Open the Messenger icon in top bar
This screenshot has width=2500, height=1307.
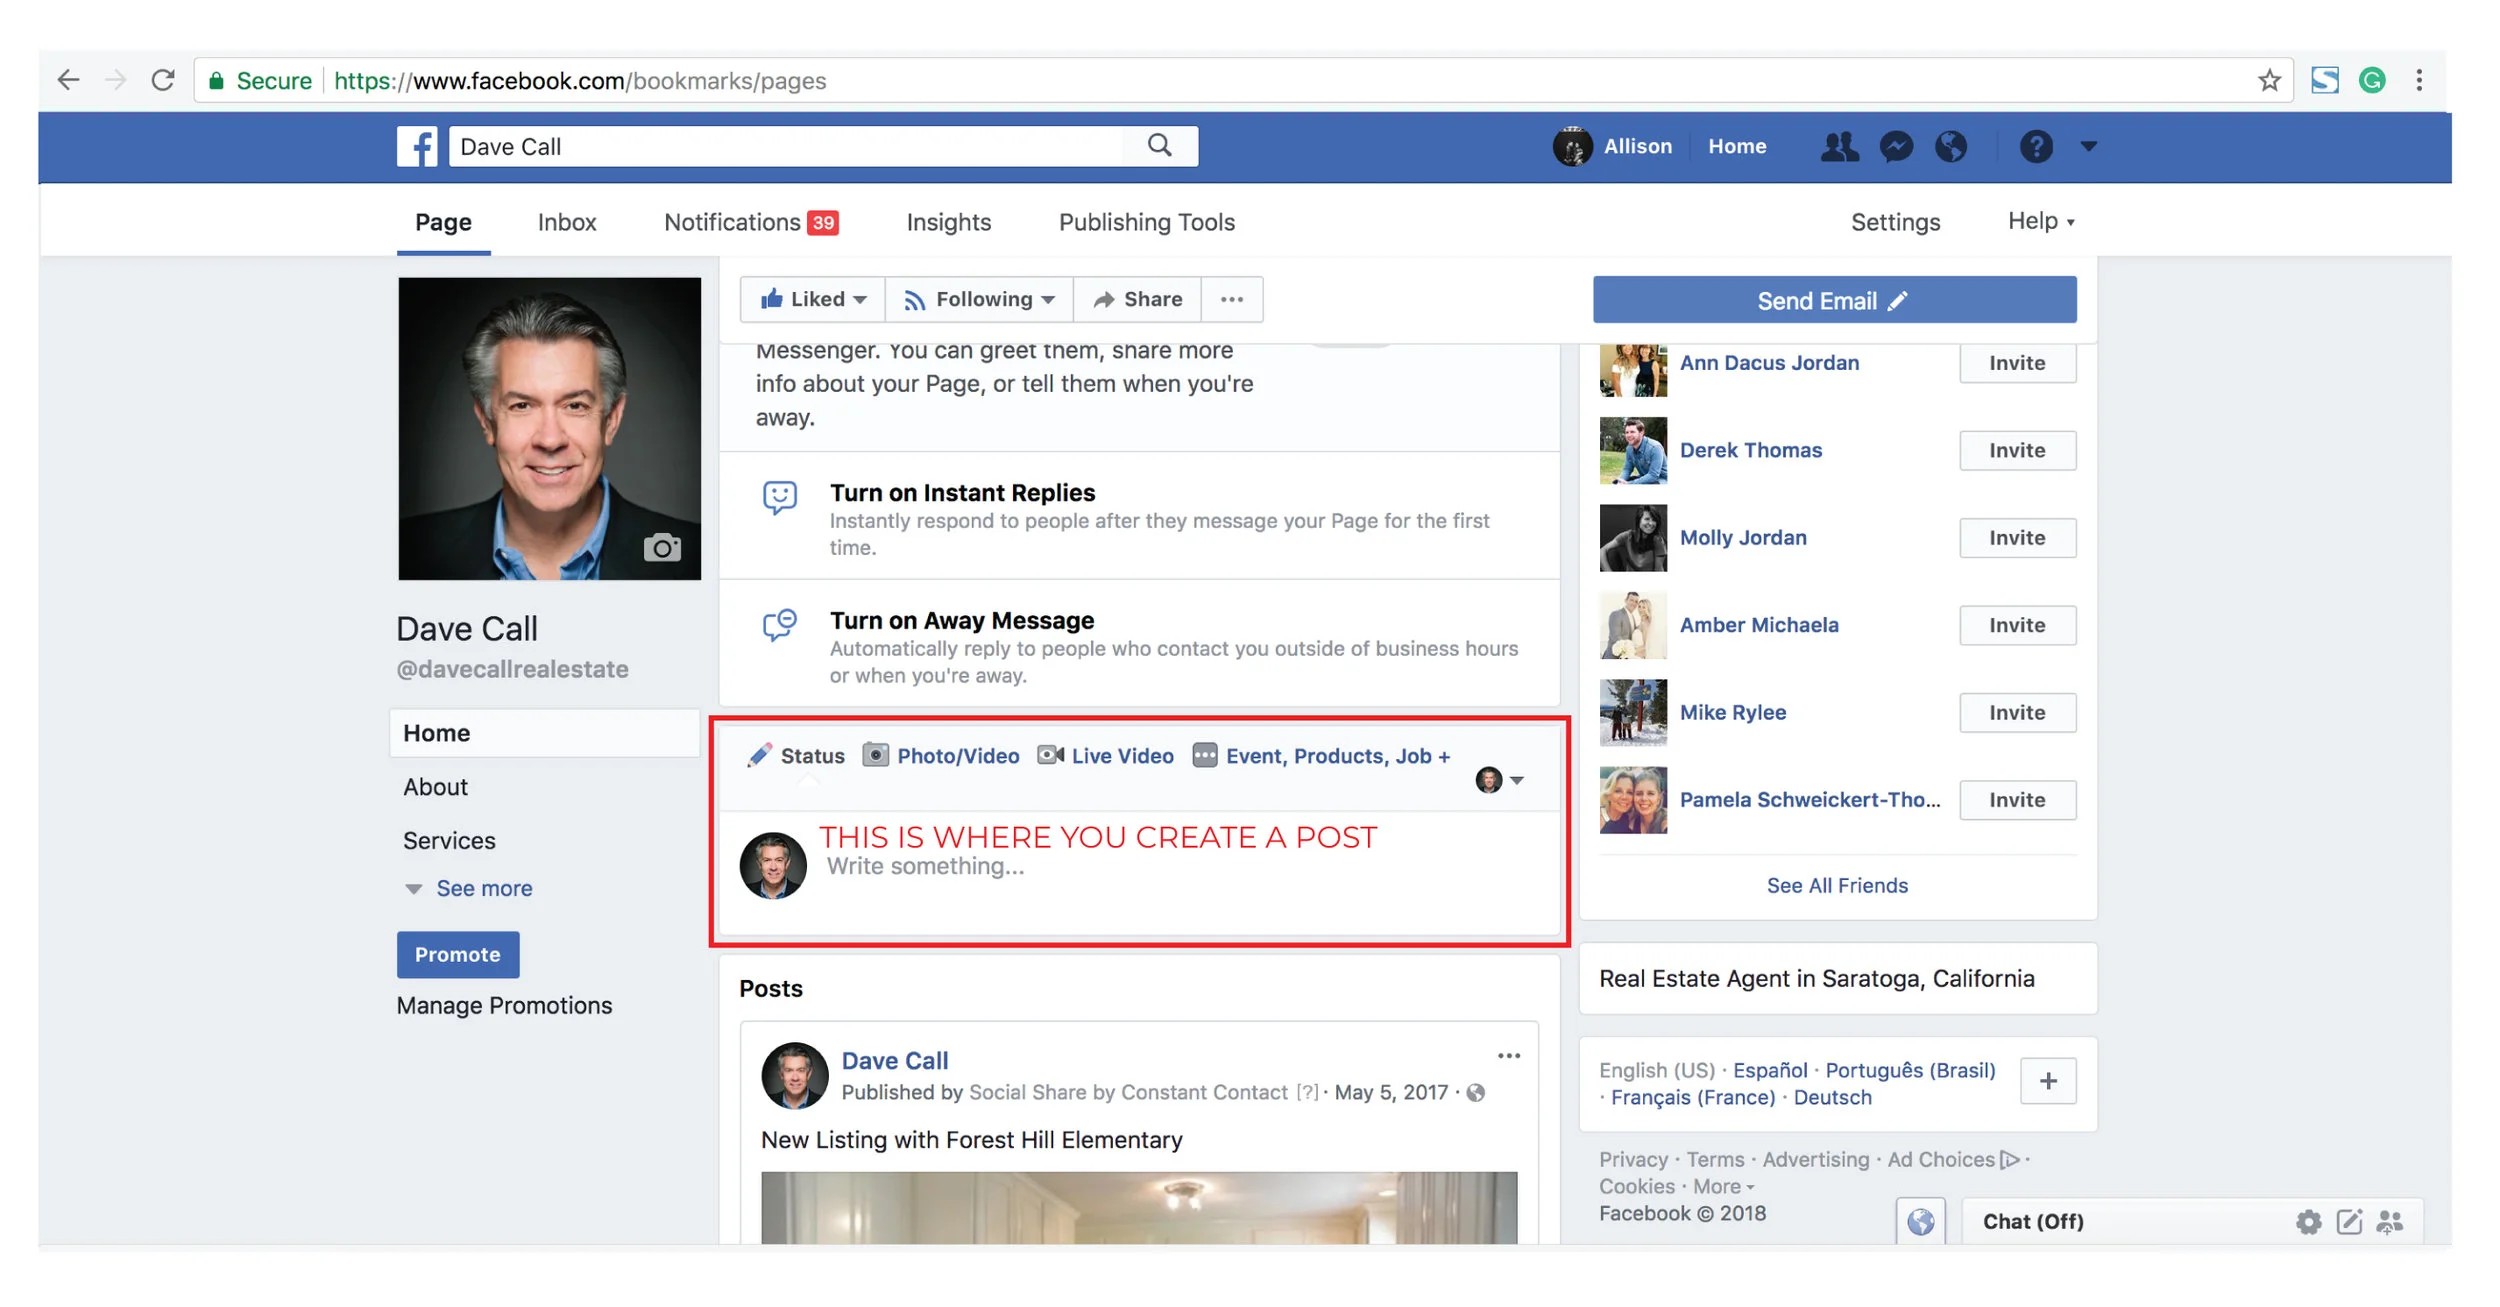coord(1896,147)
